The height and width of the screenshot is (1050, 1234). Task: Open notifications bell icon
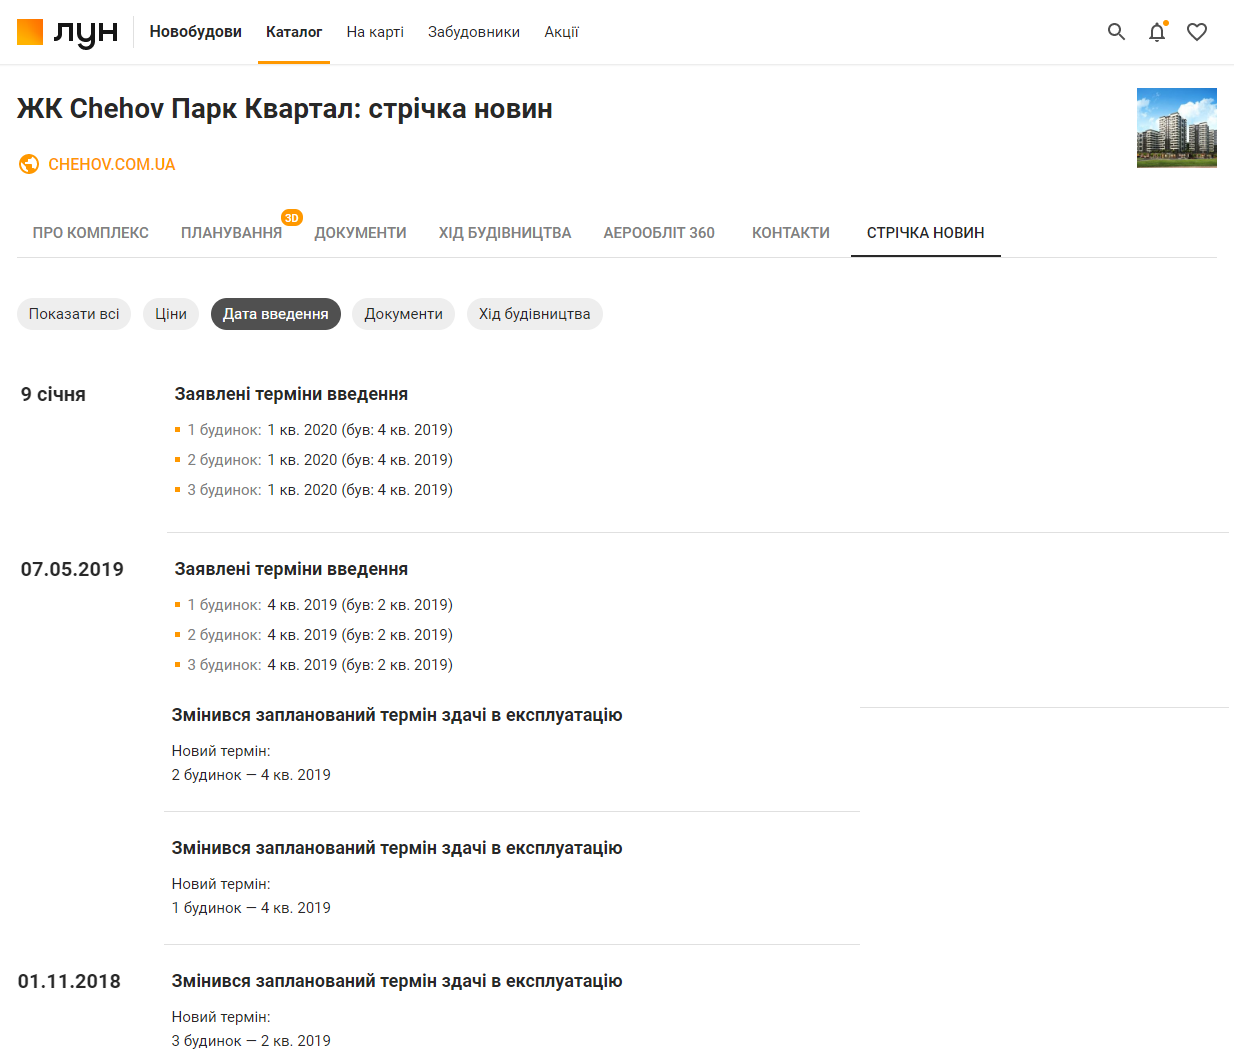(1157, 32)
